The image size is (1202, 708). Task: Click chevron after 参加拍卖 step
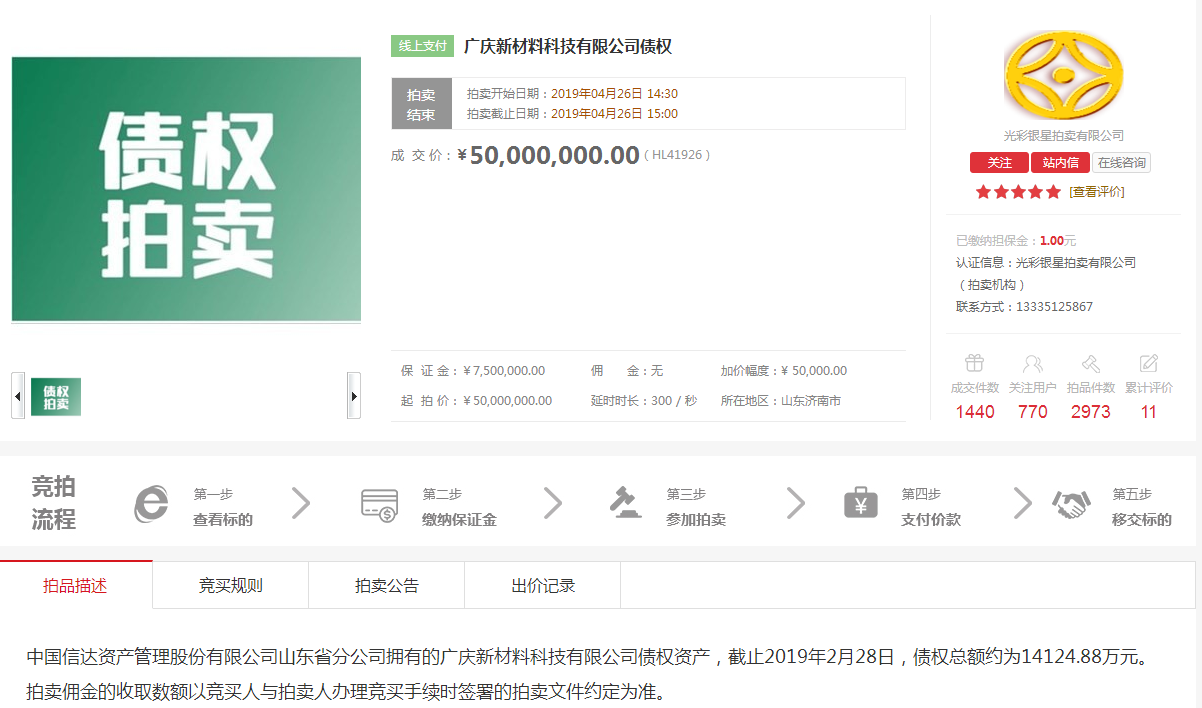(x=796, y=503)
